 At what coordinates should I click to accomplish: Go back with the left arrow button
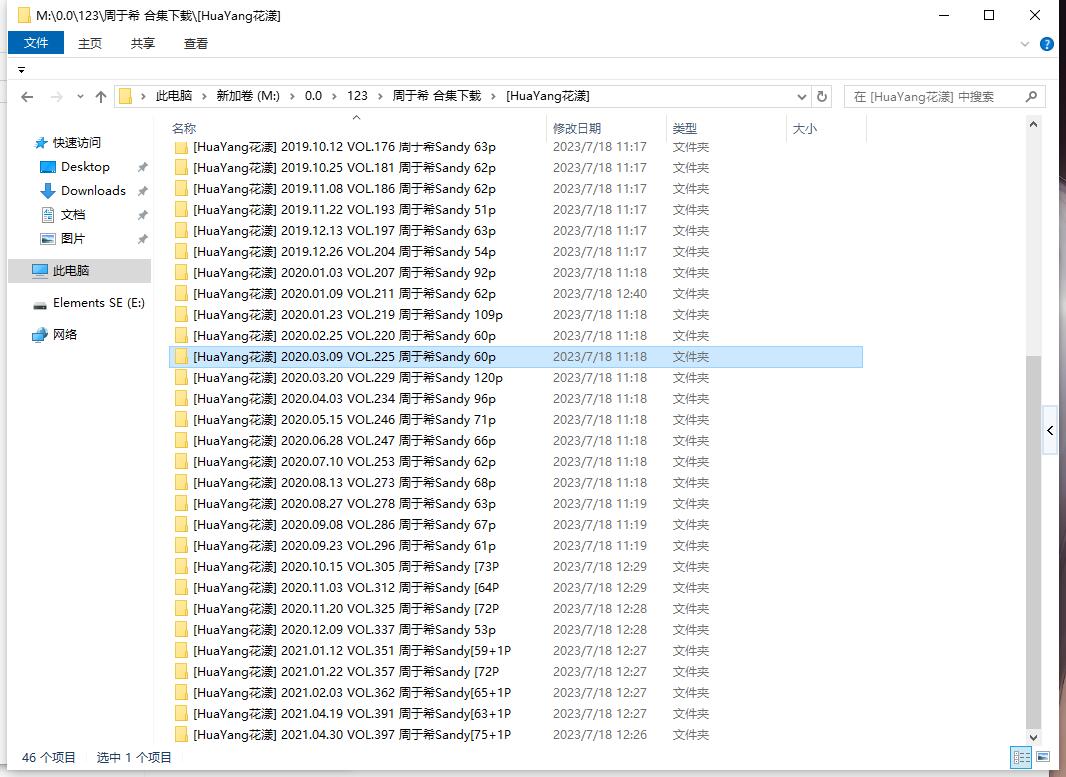click(x=27, y=97)
